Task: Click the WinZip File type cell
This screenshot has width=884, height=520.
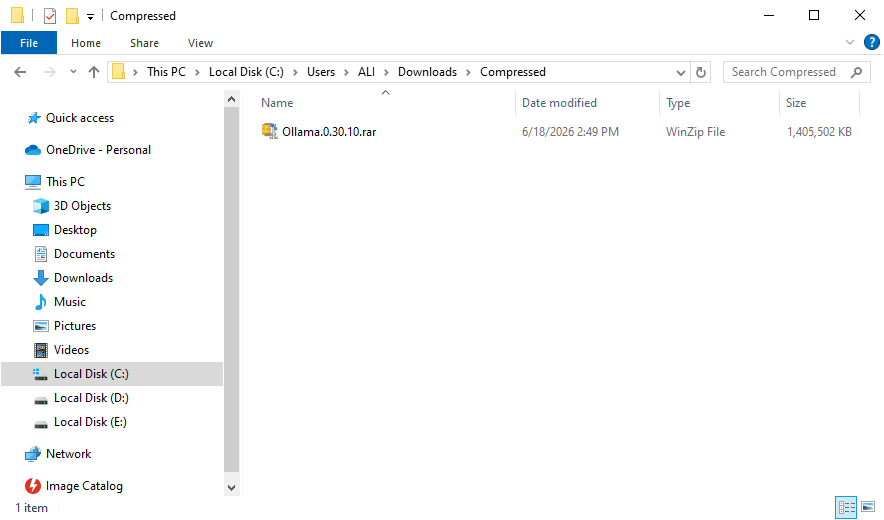Action: (x=695, y=132)
